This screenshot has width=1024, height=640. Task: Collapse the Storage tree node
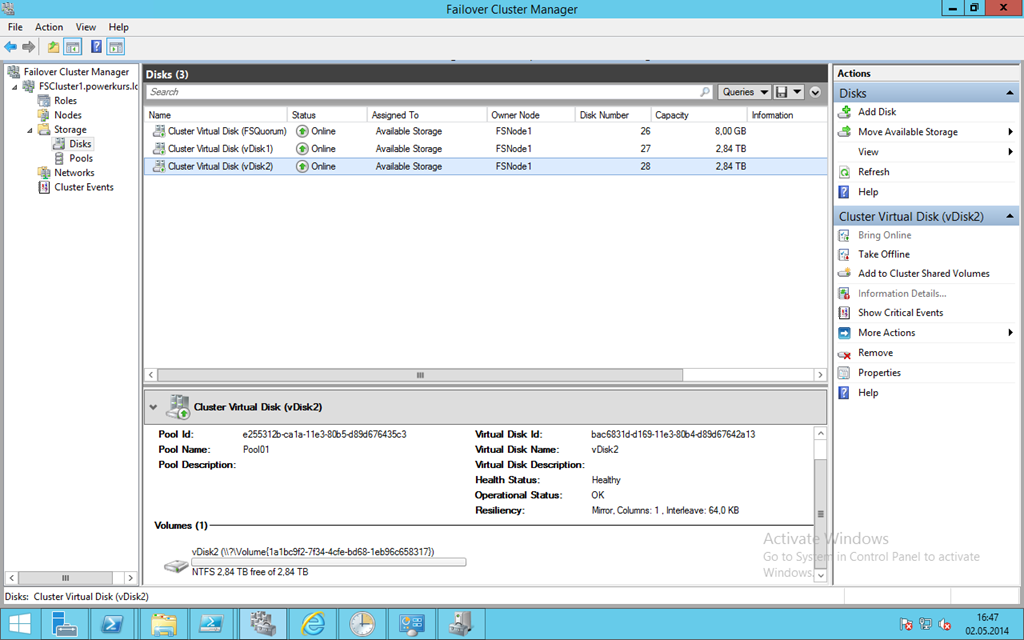tap(29, 130)
